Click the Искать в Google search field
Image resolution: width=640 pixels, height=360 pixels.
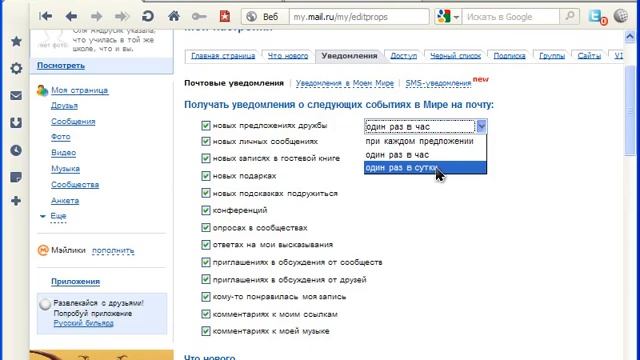tap(511, 17)
